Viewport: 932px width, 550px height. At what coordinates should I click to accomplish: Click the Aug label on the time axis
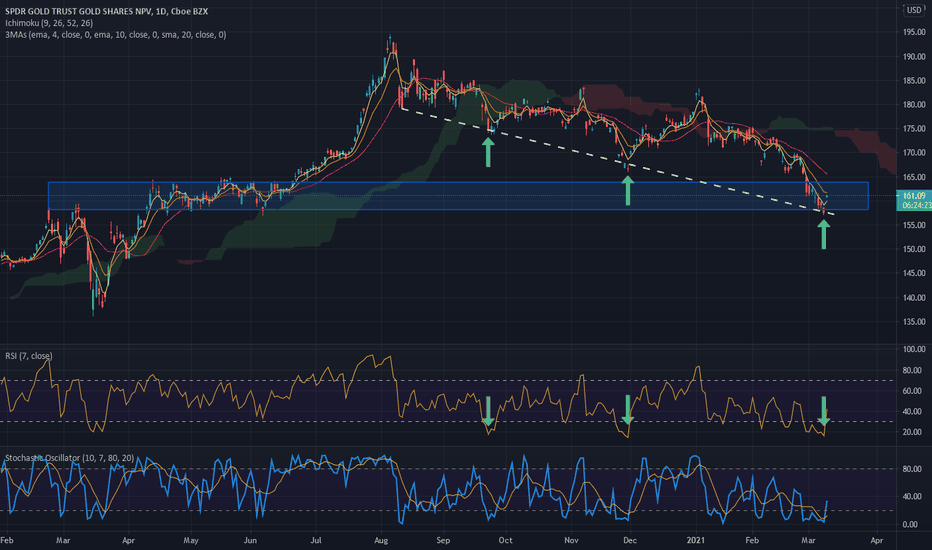tap(381, 540)
